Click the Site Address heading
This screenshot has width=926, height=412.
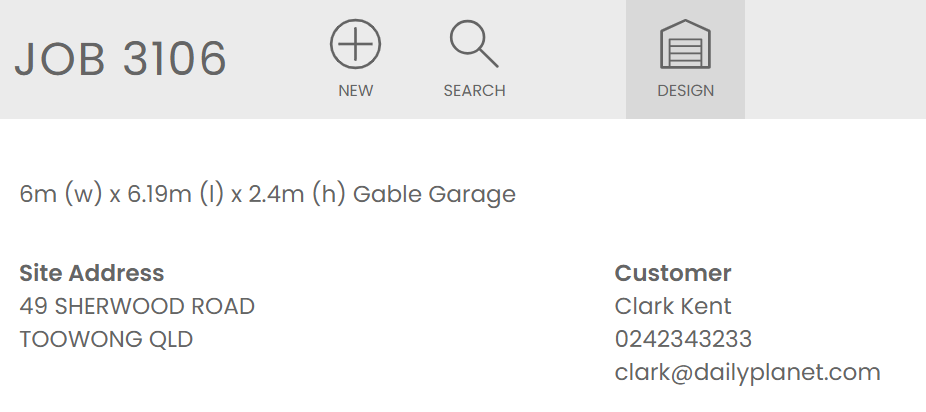click(x=91, y=273)
